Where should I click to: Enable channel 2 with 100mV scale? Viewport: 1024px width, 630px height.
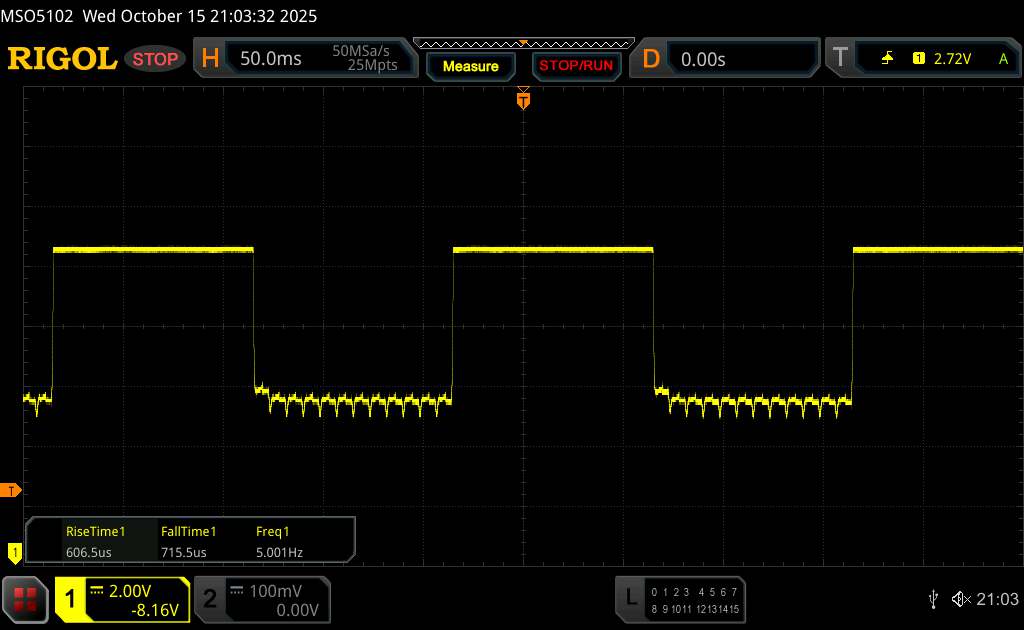coord(259,599)
